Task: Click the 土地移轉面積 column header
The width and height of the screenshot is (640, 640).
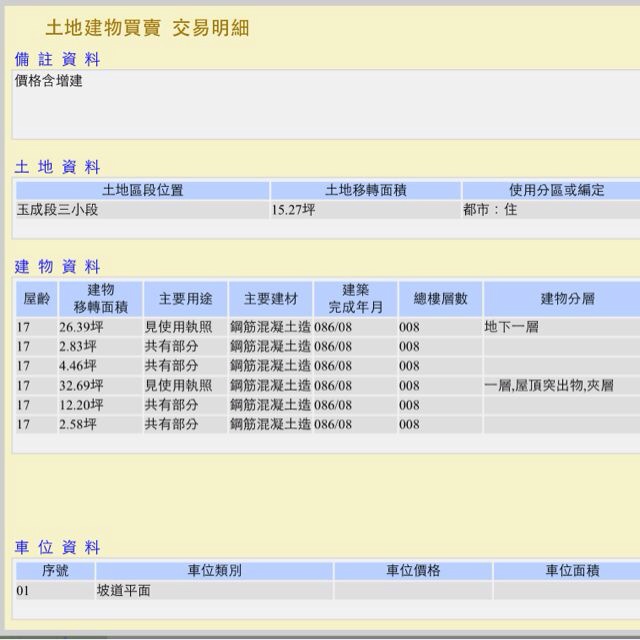Action: (366, 190)
